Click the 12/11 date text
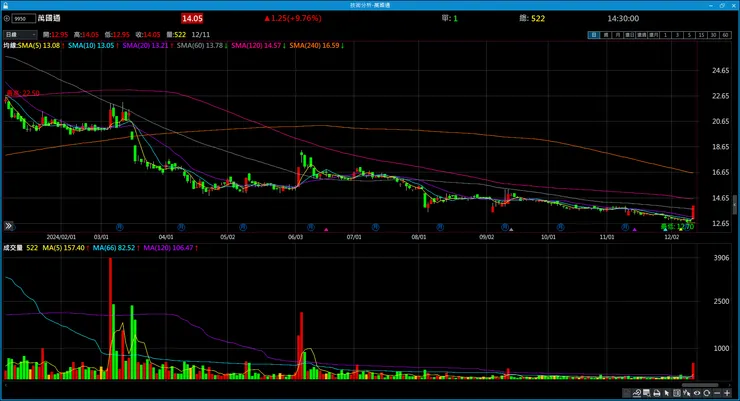The height and width of the screenshot is (401, 740). [201, 35]
